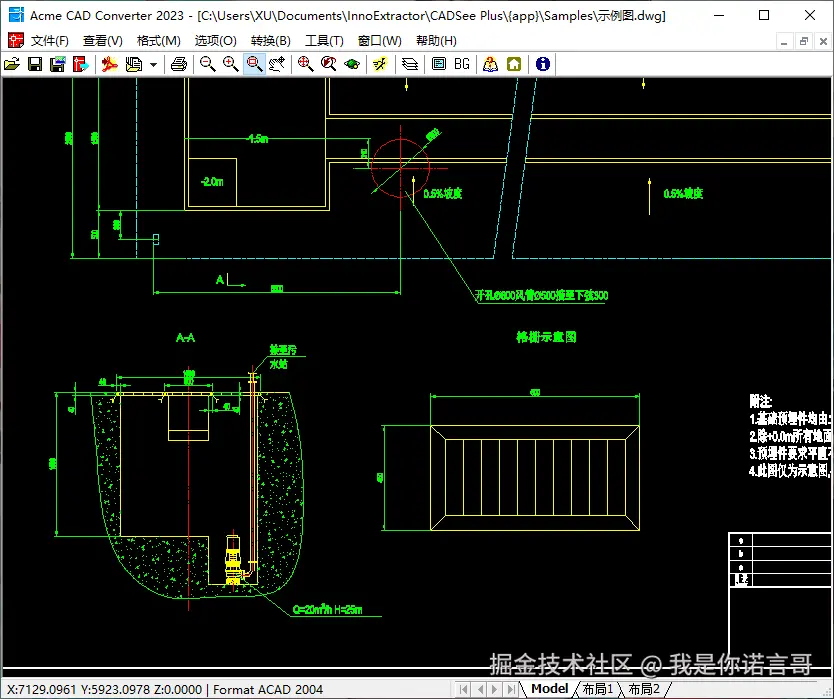The image size is (834, 699).
Task: Open the 查看(V) menu
Action: [103, 41]
